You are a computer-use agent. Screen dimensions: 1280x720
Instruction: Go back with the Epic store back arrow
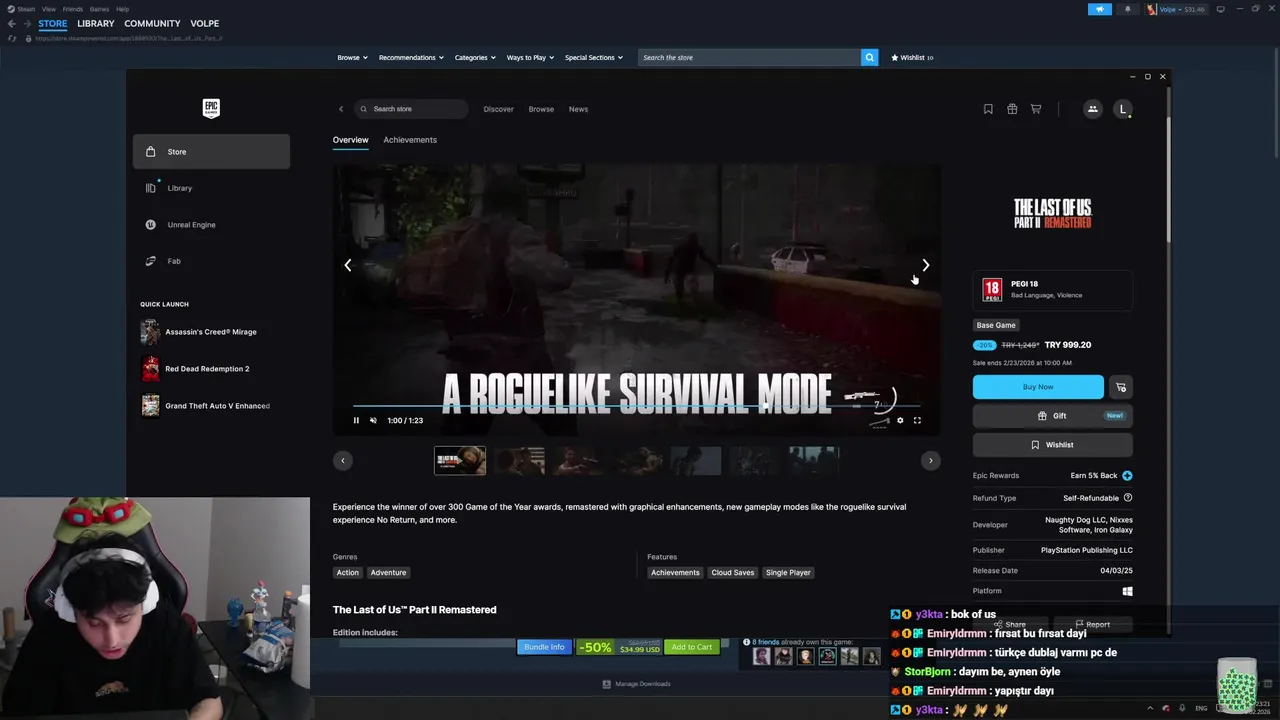point(341,109)
